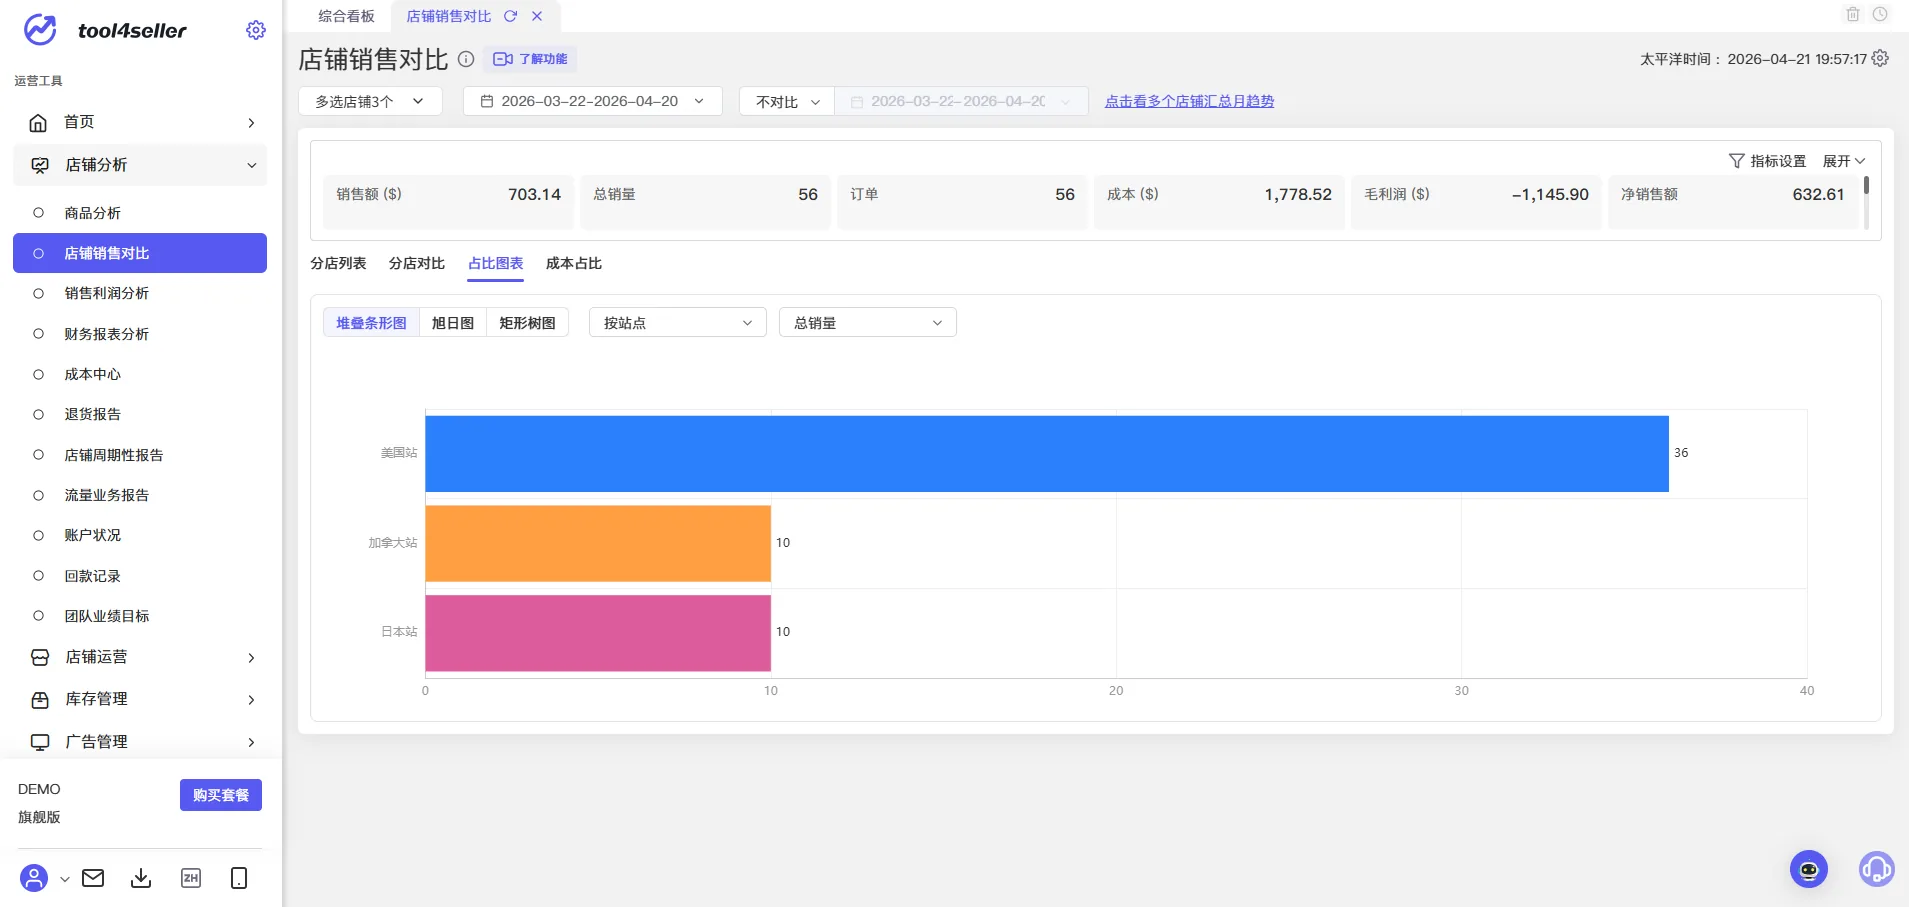Open the mail envelope icon

pyautogui.click(x=93, y=878)
